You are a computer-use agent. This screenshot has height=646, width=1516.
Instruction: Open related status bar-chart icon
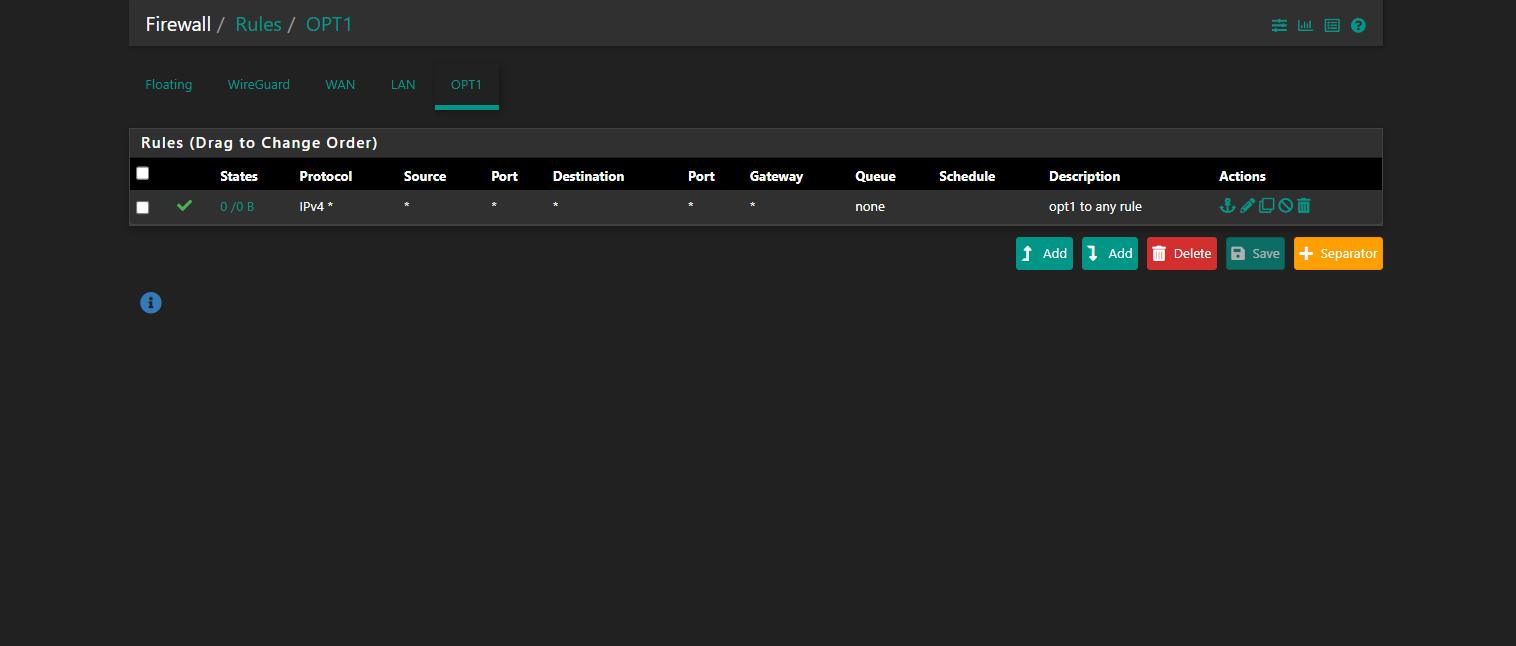1305,25
